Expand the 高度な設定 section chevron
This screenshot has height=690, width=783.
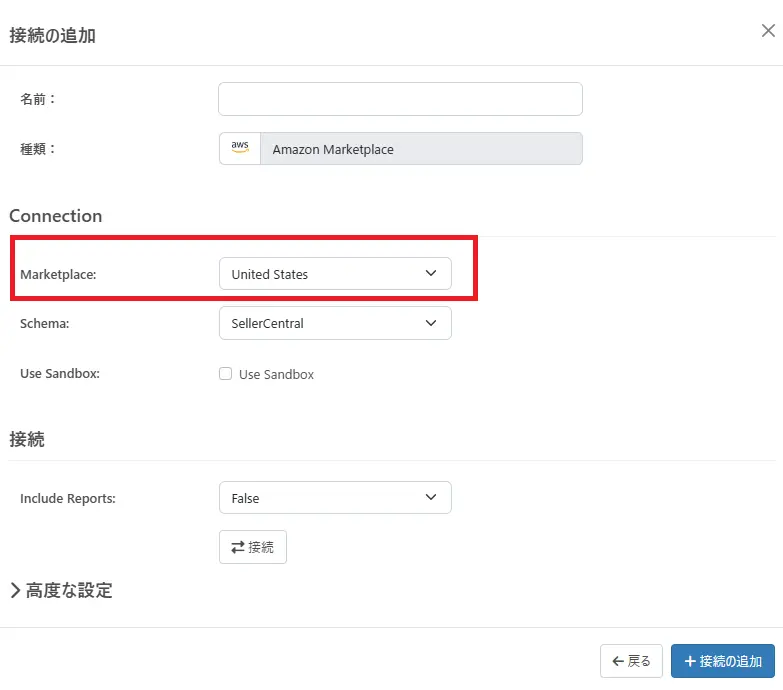[x=16, y=590]
